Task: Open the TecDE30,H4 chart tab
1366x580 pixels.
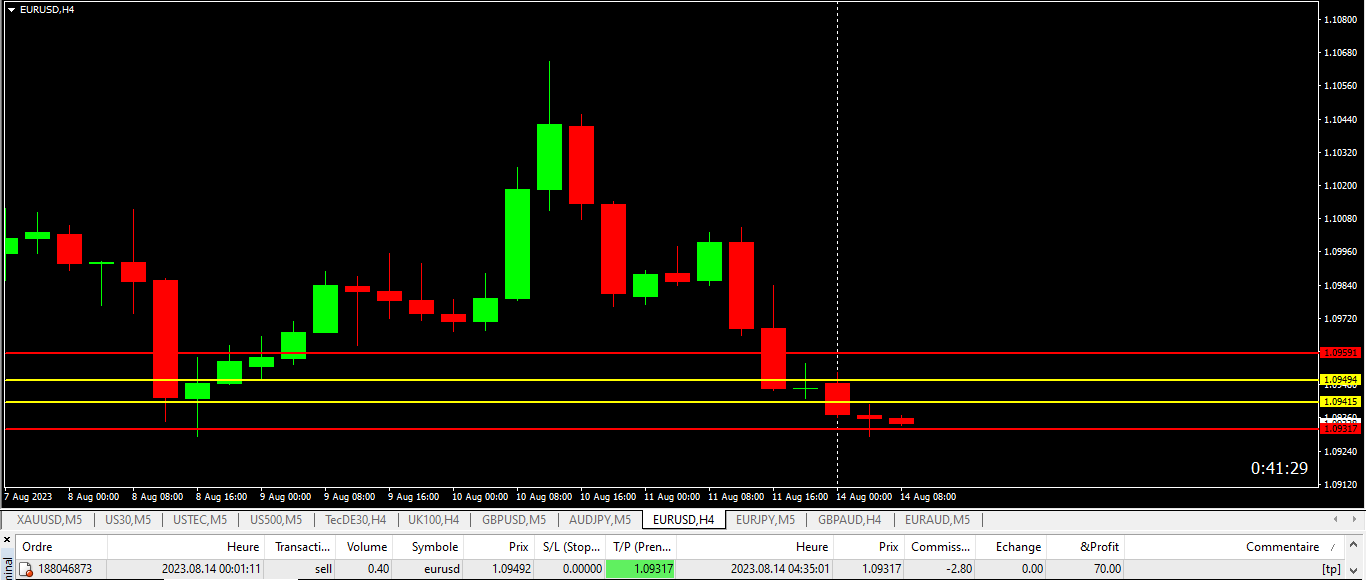Action: [x=355, y=520]
